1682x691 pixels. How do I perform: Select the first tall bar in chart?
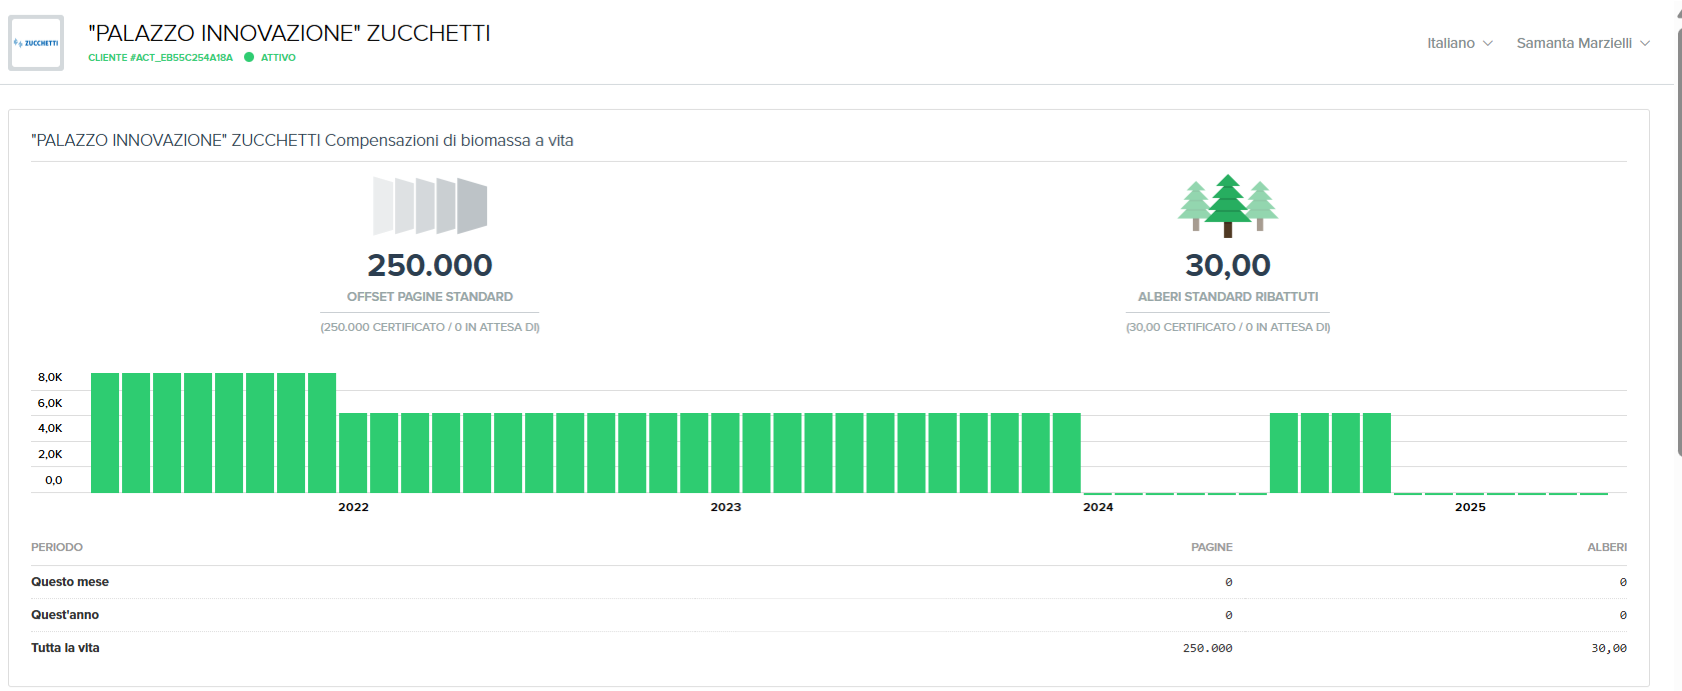coord(105,433)
